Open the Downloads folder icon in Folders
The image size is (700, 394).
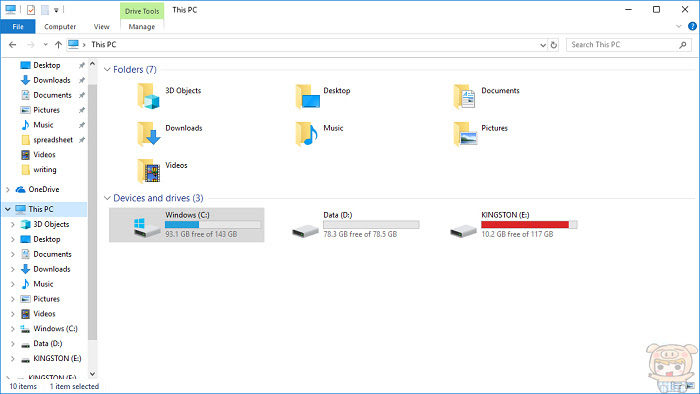point(148,133)
